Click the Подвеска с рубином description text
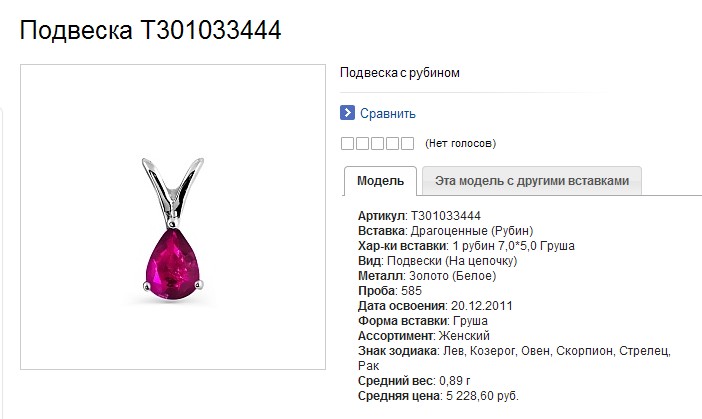The width and height of the screenshot is (702, 419). (400, 73)
